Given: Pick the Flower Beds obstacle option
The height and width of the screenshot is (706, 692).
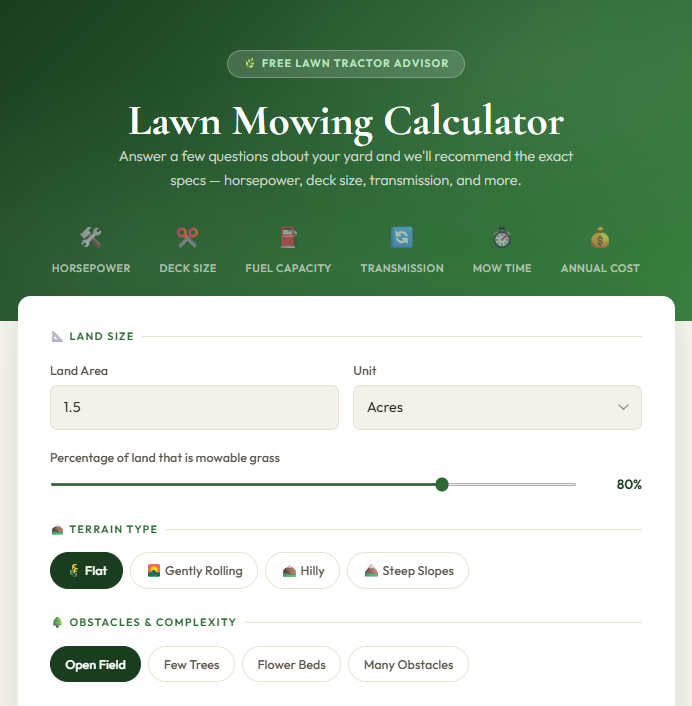Looking at the screenshot, I should (291, 664).
